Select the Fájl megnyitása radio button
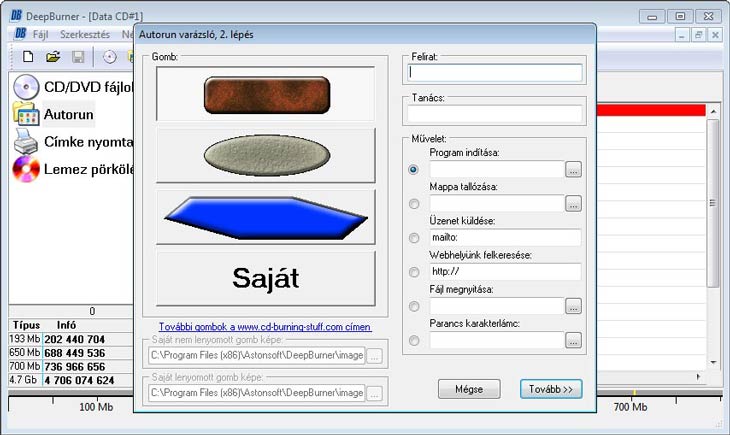730x435 pixels. [413, 306]
